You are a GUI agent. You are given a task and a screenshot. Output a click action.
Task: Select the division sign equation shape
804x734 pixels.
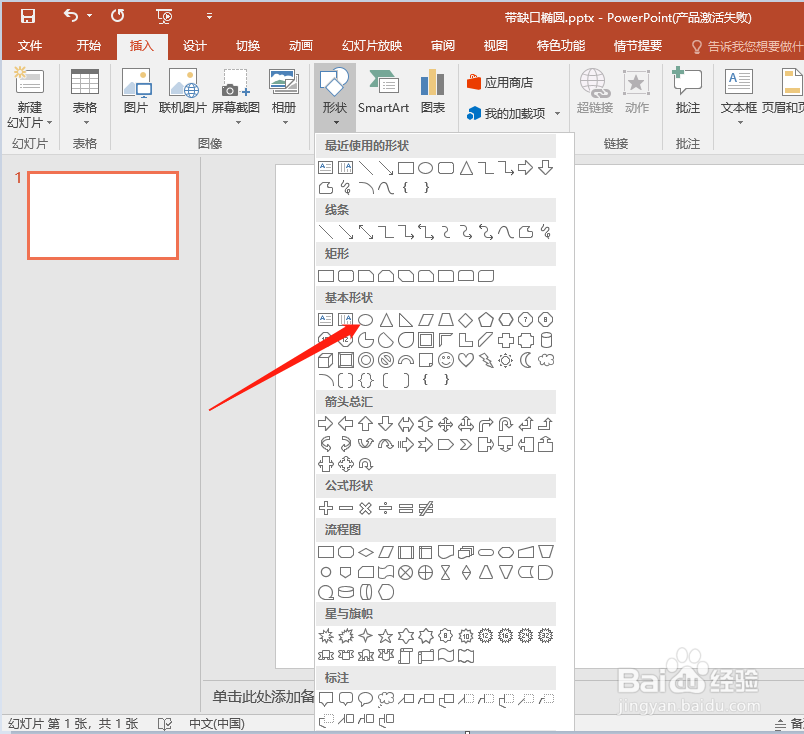coord(386,508)
